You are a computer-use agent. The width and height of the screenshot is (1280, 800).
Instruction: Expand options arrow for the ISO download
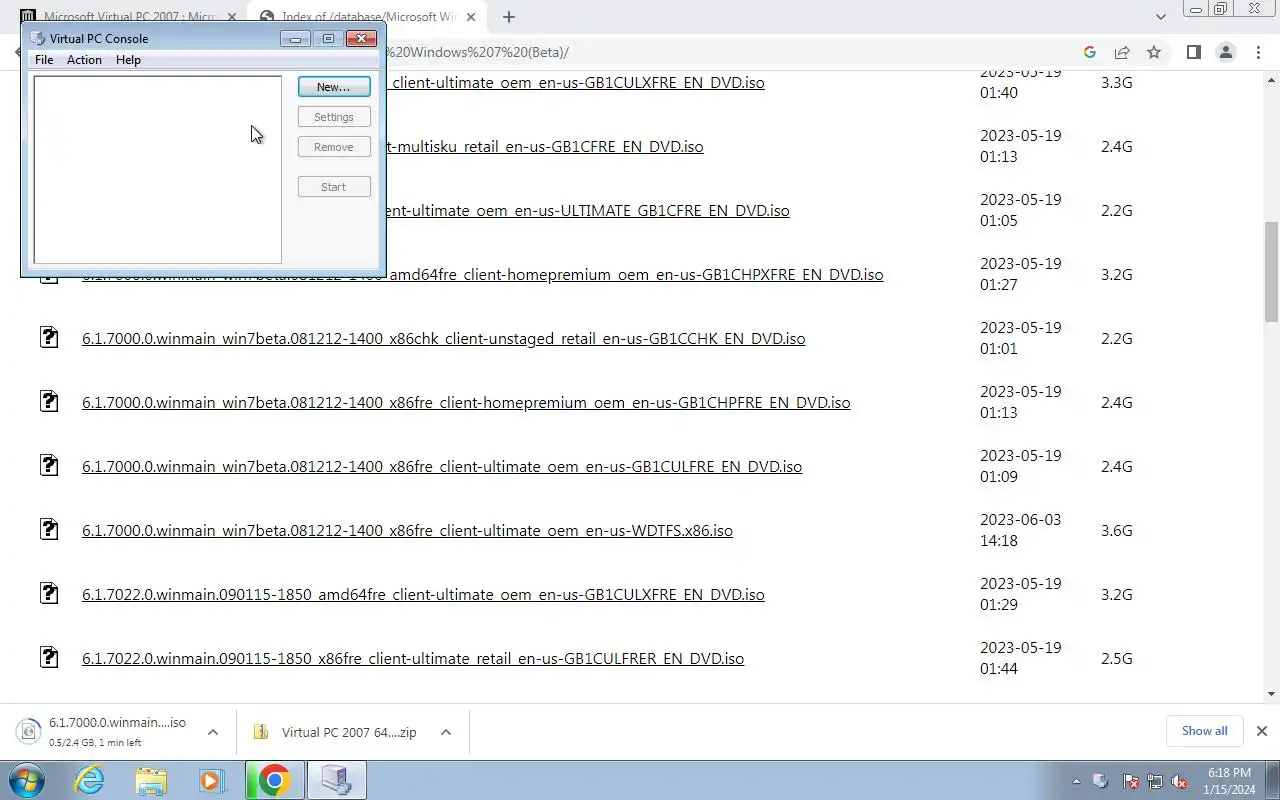click(x=213, y=732)
